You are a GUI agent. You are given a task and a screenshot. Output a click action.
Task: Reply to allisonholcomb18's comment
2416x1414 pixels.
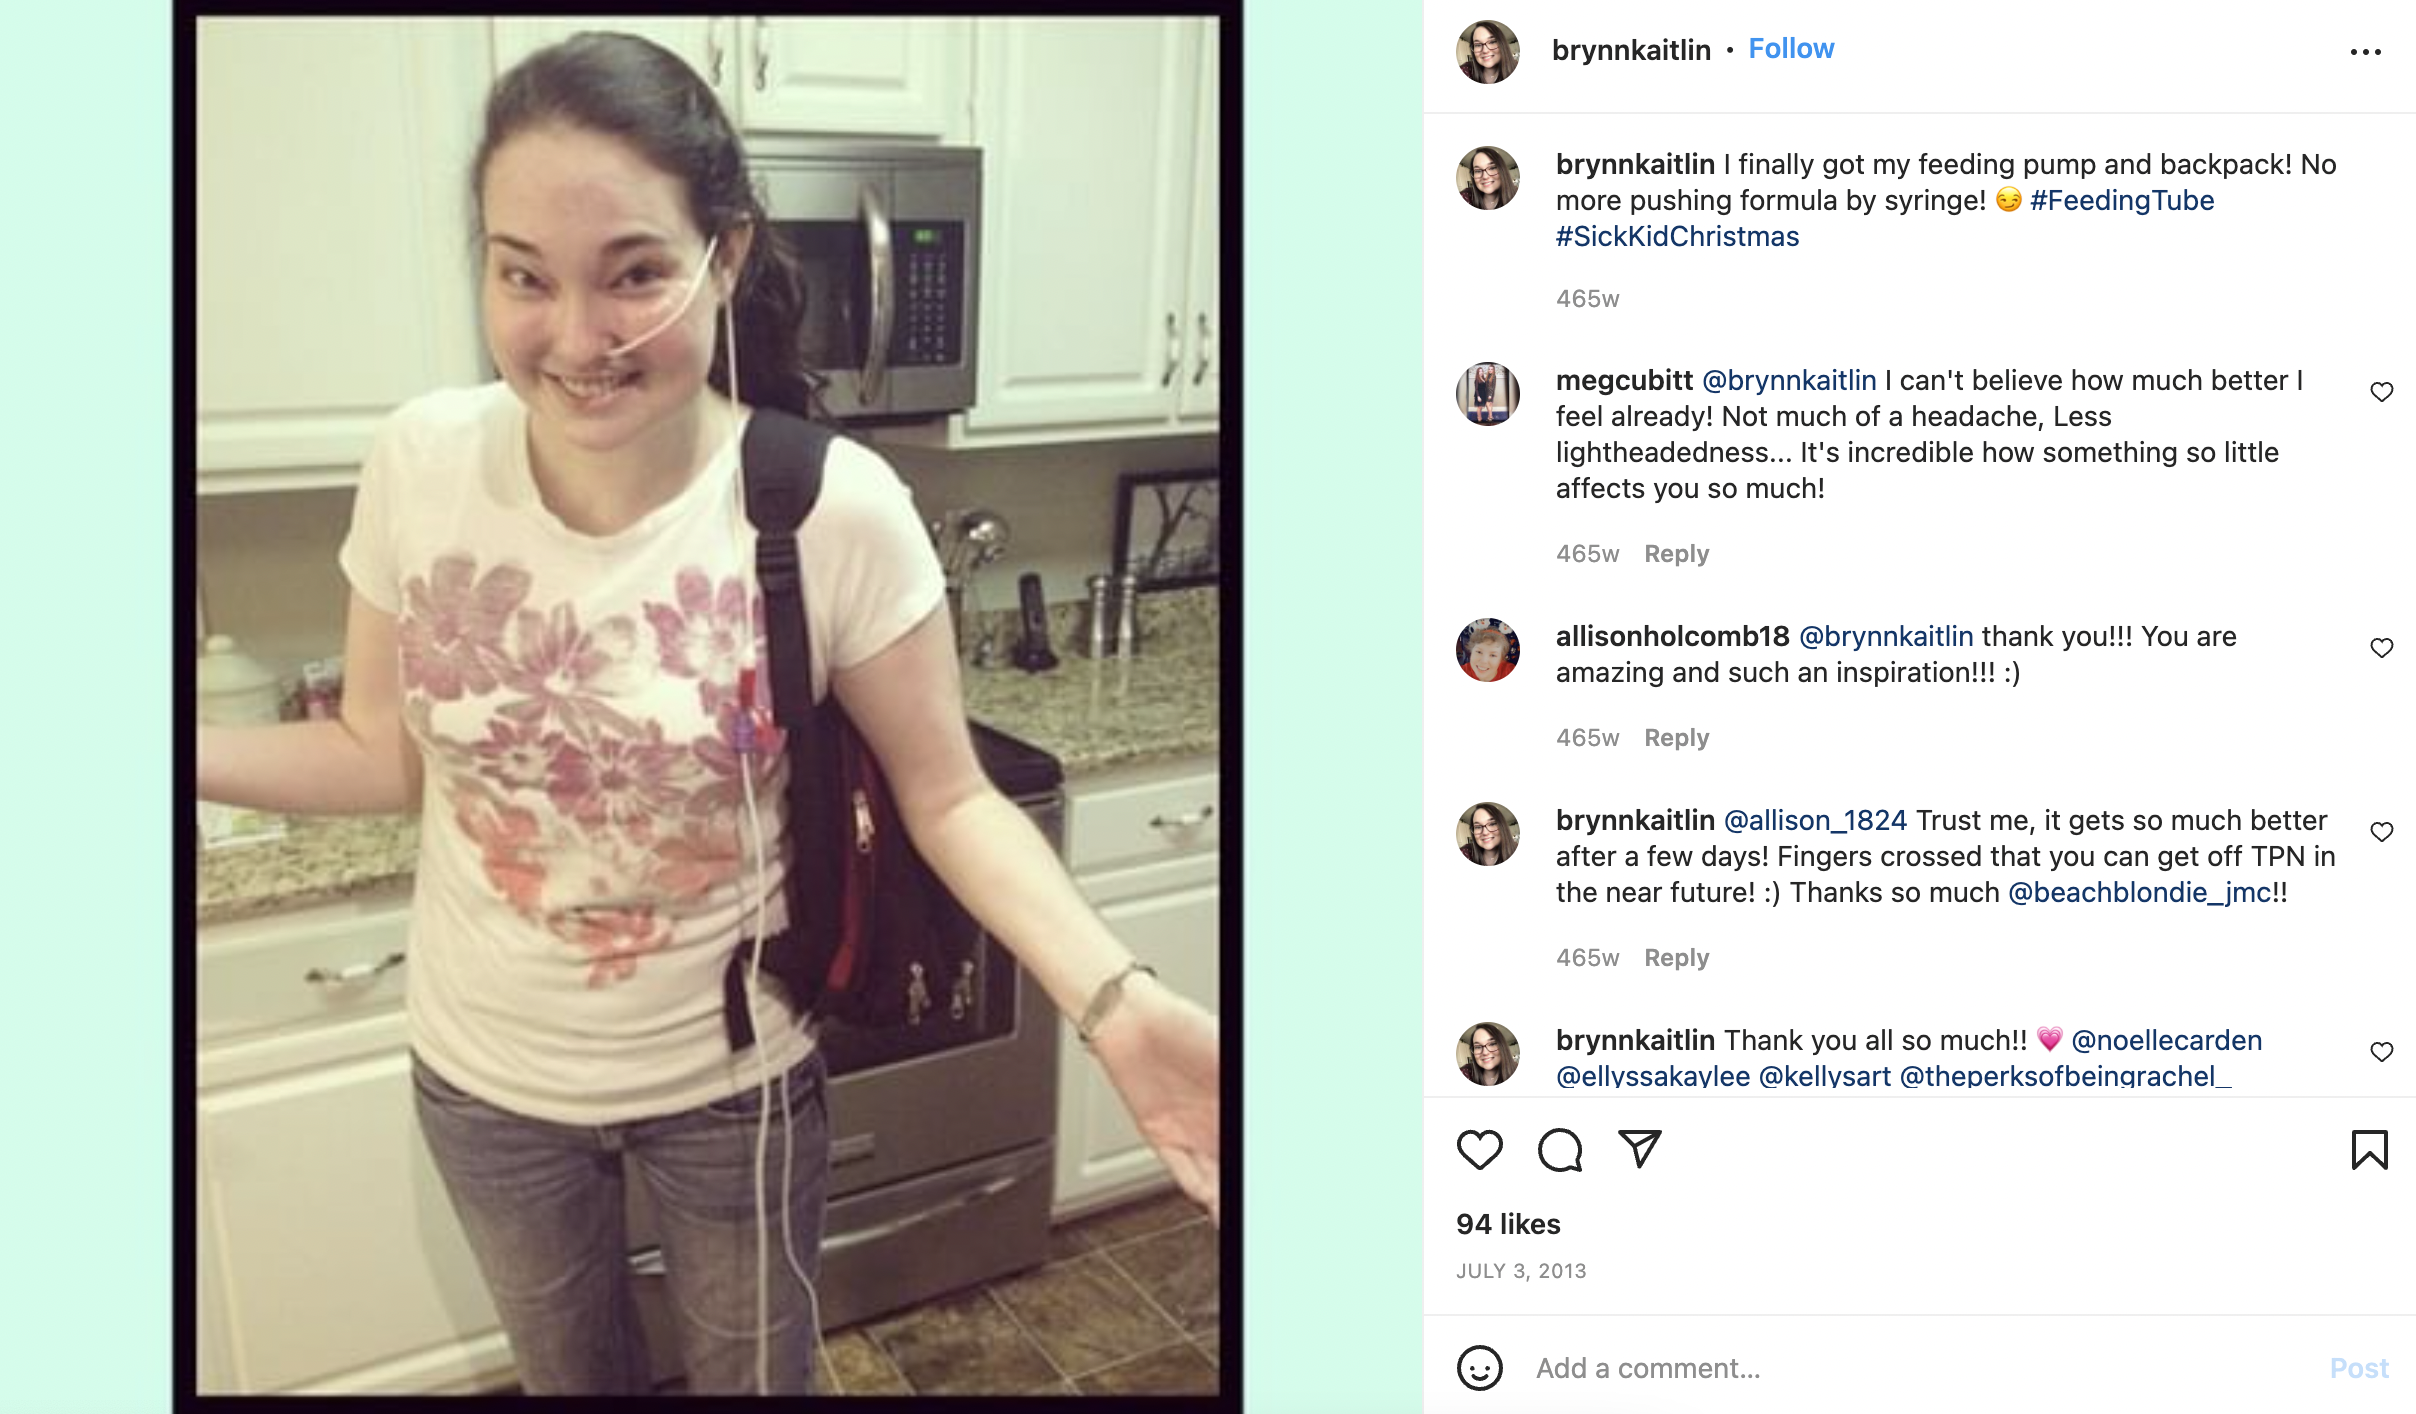(x=1677, y=738)
